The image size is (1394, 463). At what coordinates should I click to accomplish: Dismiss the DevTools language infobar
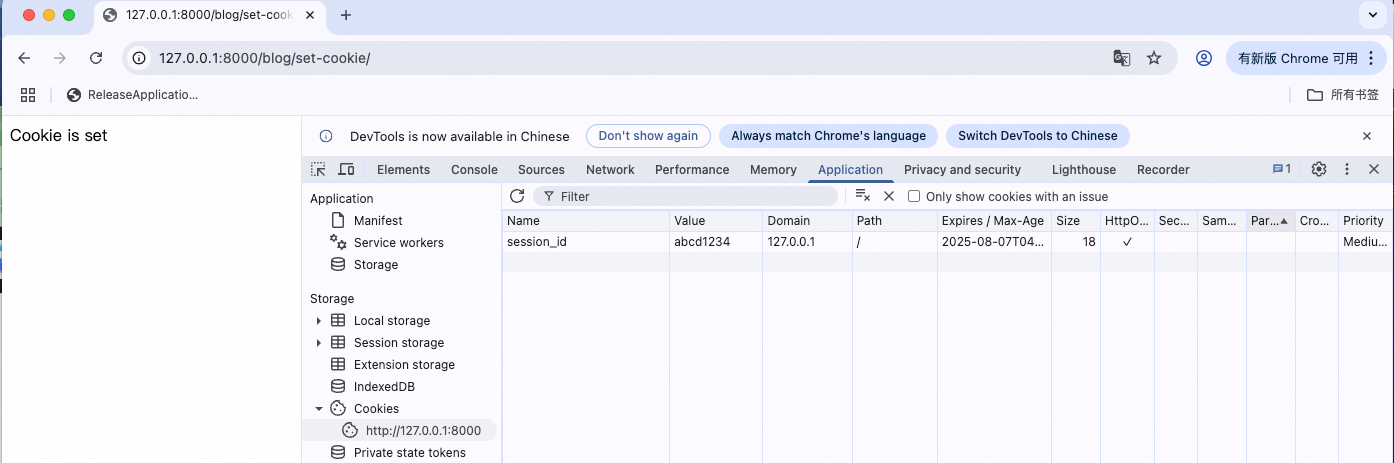point(1367,136)
